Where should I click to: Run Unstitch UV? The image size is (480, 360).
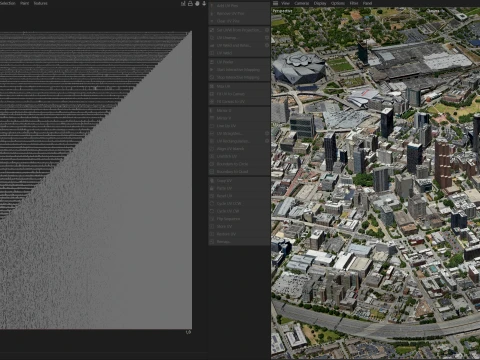(x=239, y=156)
